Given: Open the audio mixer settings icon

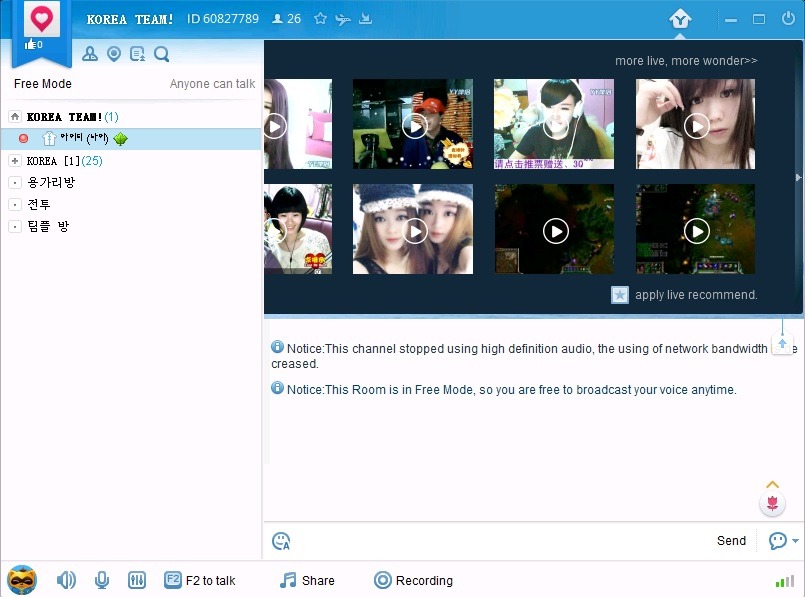Looking at the screenshot, I should pyautogui.click(x=137, y=580).
